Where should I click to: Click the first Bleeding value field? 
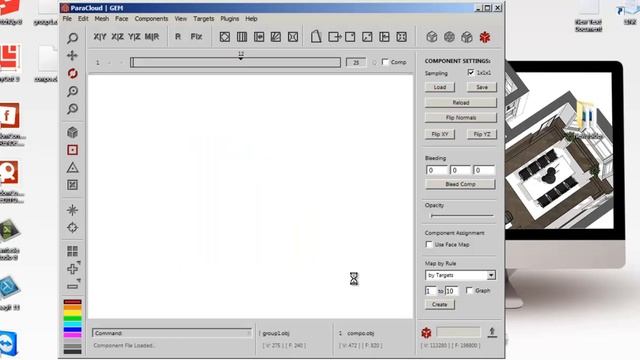coord(437,170)
